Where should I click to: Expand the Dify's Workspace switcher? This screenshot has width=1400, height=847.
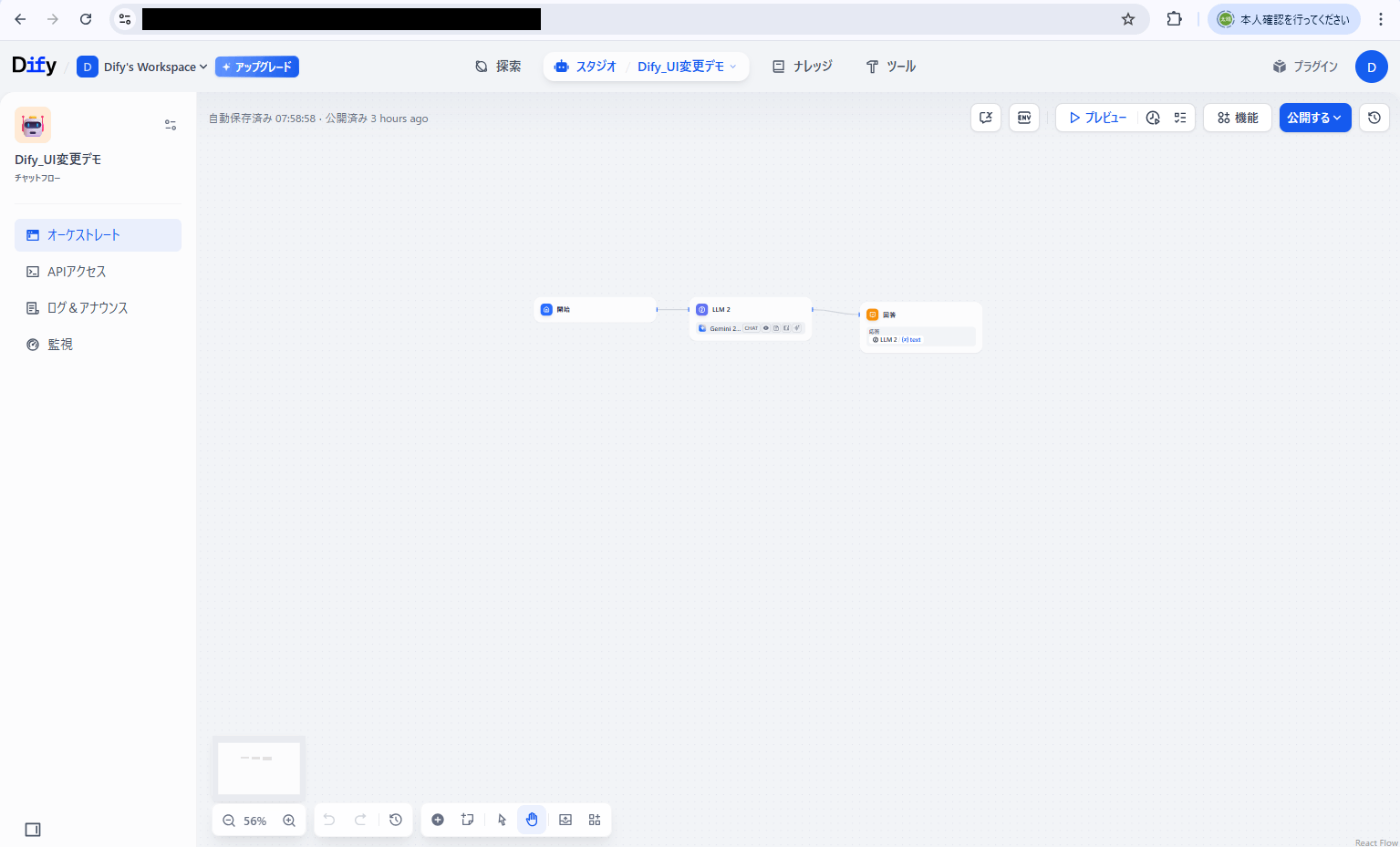(142, 66)
